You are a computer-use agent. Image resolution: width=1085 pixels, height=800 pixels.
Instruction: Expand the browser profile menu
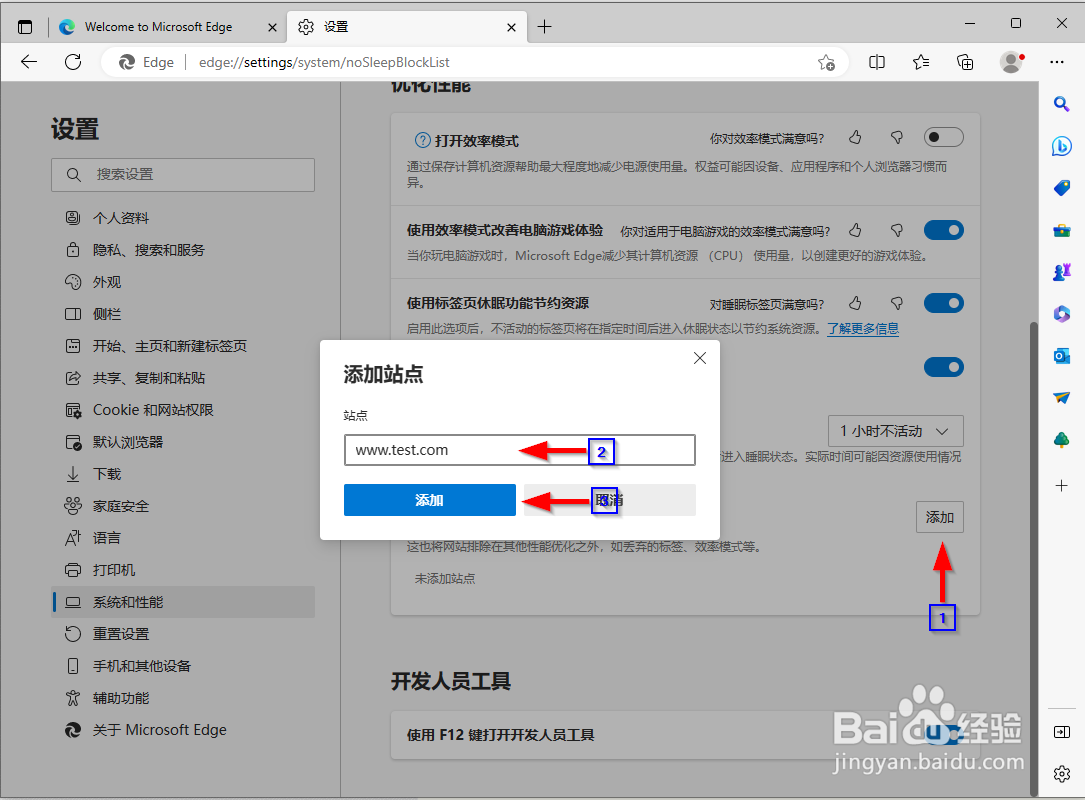point(1010,62)
